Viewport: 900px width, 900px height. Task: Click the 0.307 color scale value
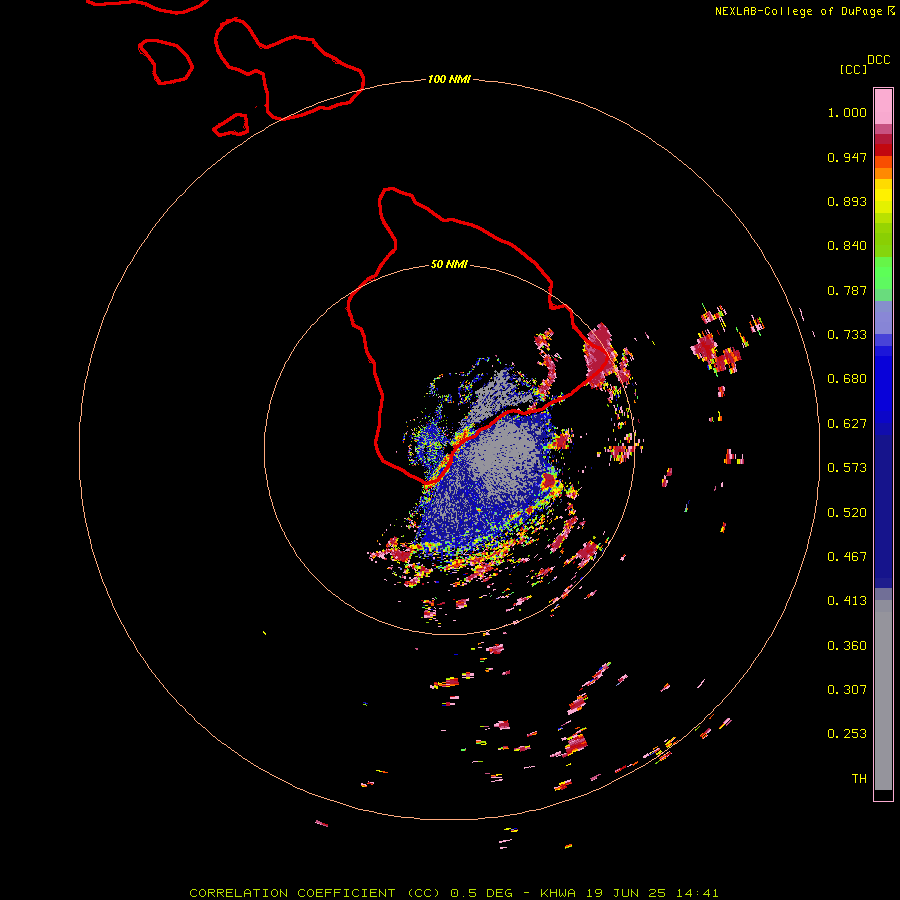(847, 690)
